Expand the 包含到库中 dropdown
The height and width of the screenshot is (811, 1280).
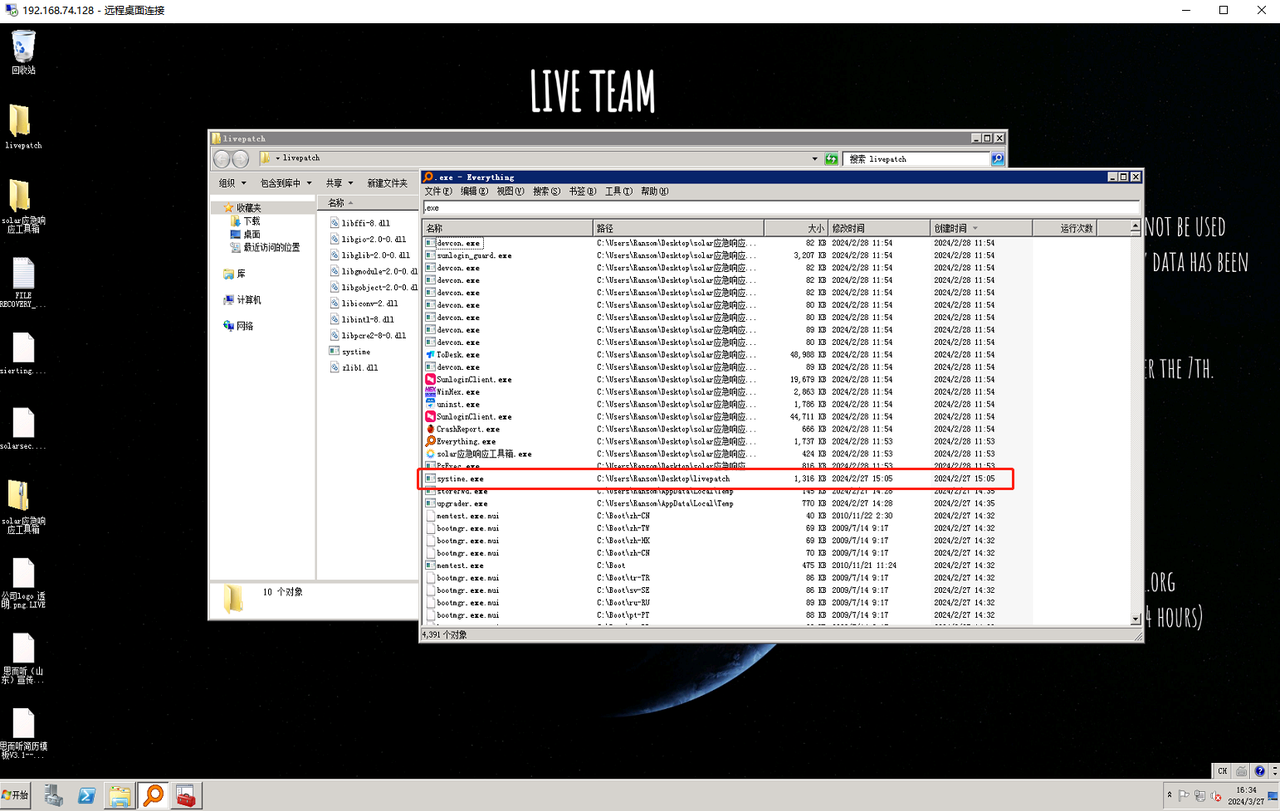coord(286,183)
